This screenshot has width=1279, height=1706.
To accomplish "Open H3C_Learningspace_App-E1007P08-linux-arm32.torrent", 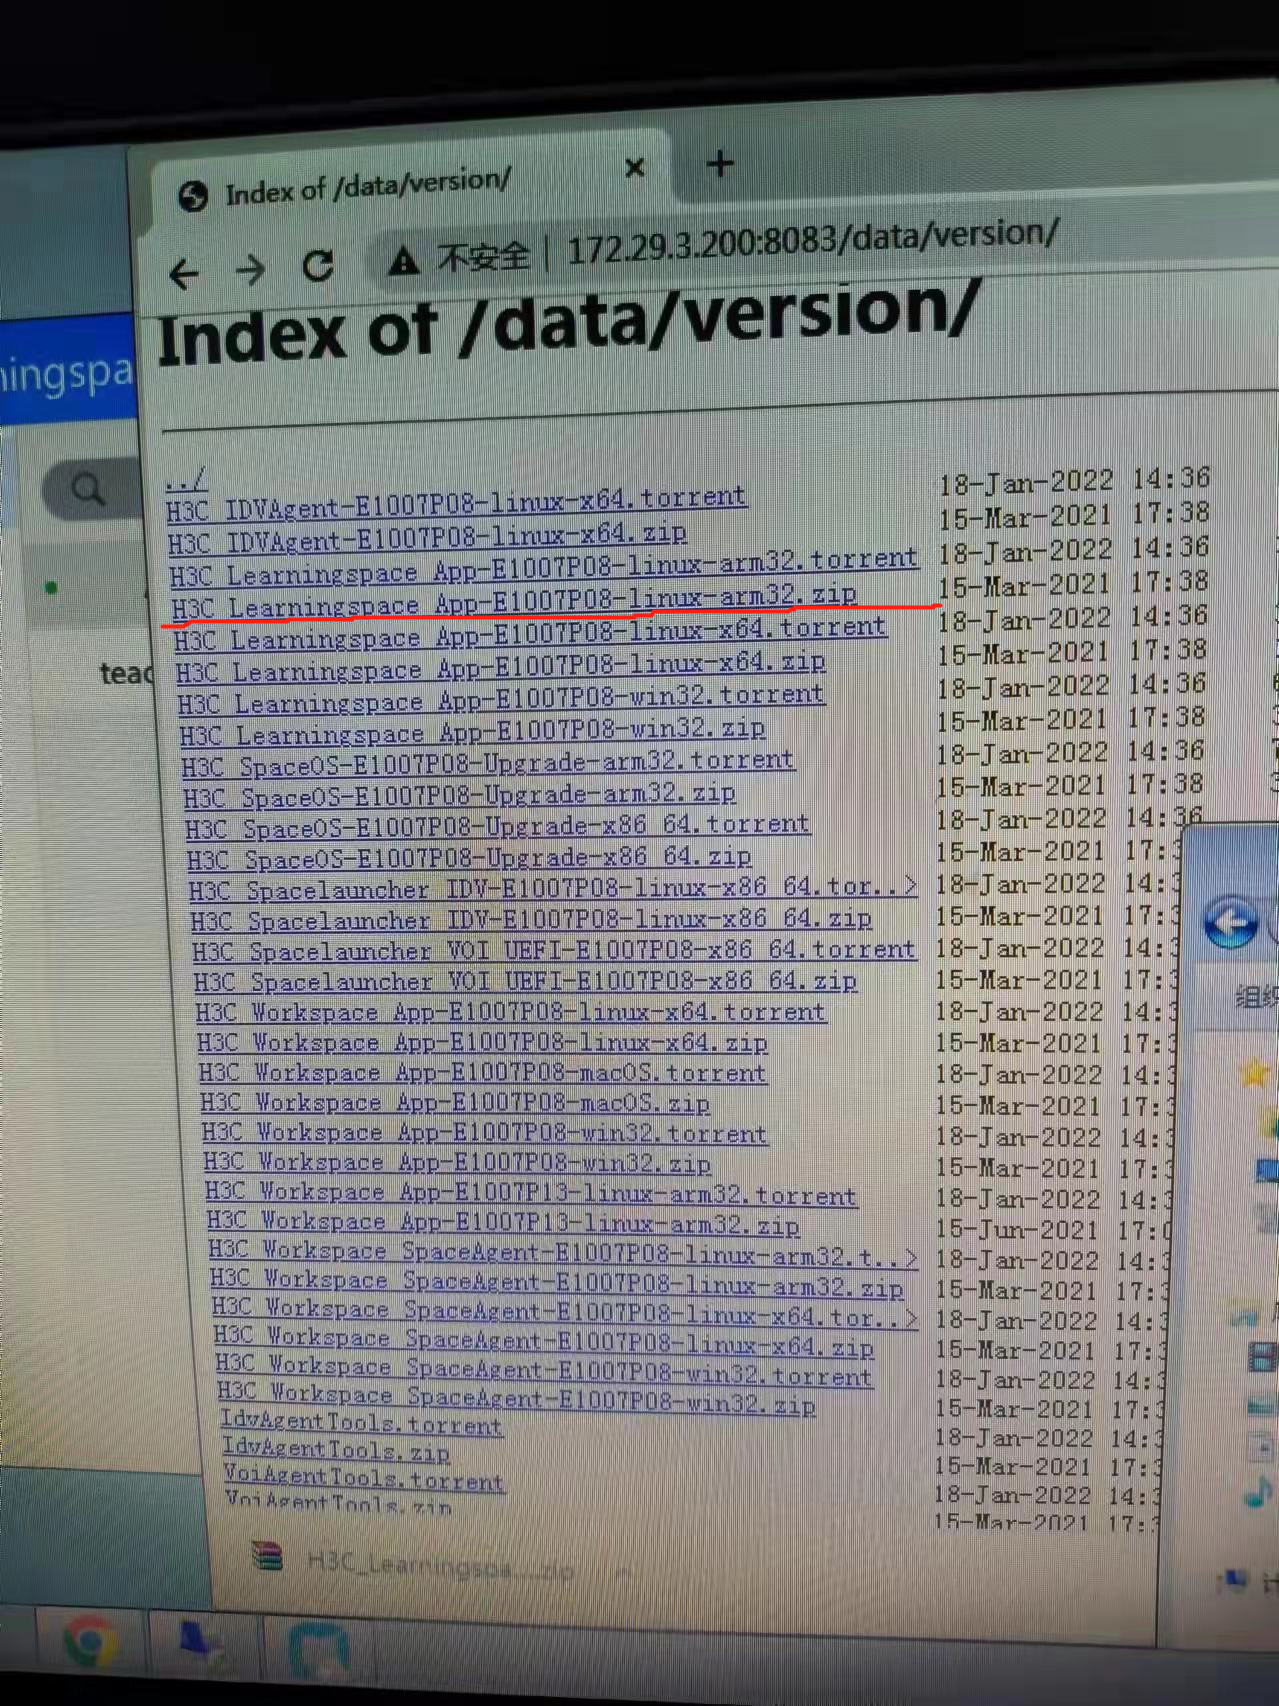I will coord(543,567).
